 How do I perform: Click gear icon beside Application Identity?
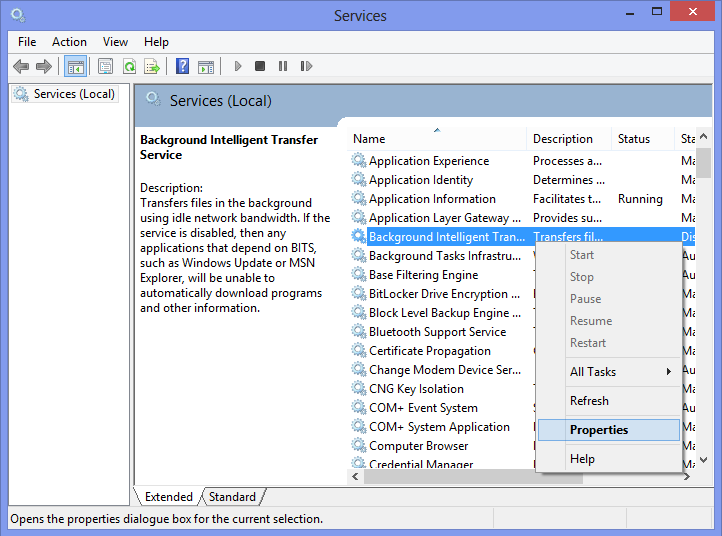coord(359,179)
